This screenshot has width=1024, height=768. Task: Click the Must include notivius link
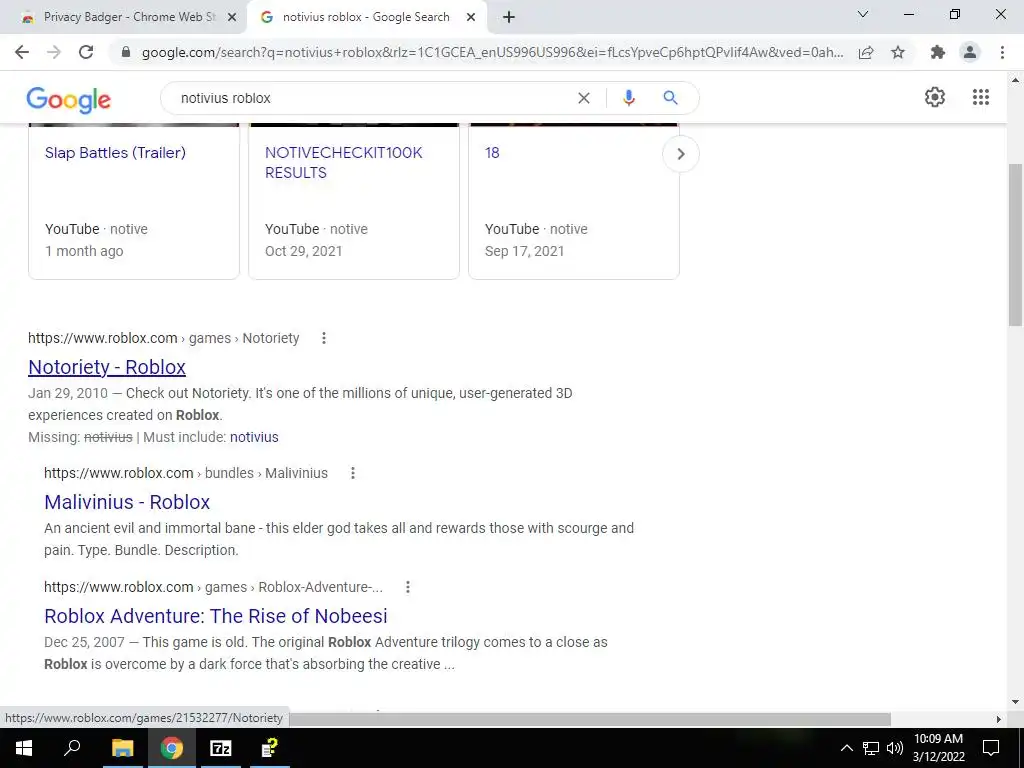tap(254, 437)
